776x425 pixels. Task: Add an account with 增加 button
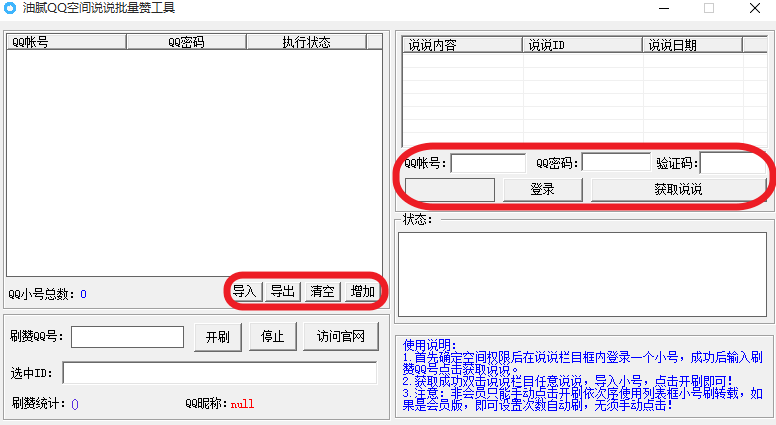coord(362,291)
